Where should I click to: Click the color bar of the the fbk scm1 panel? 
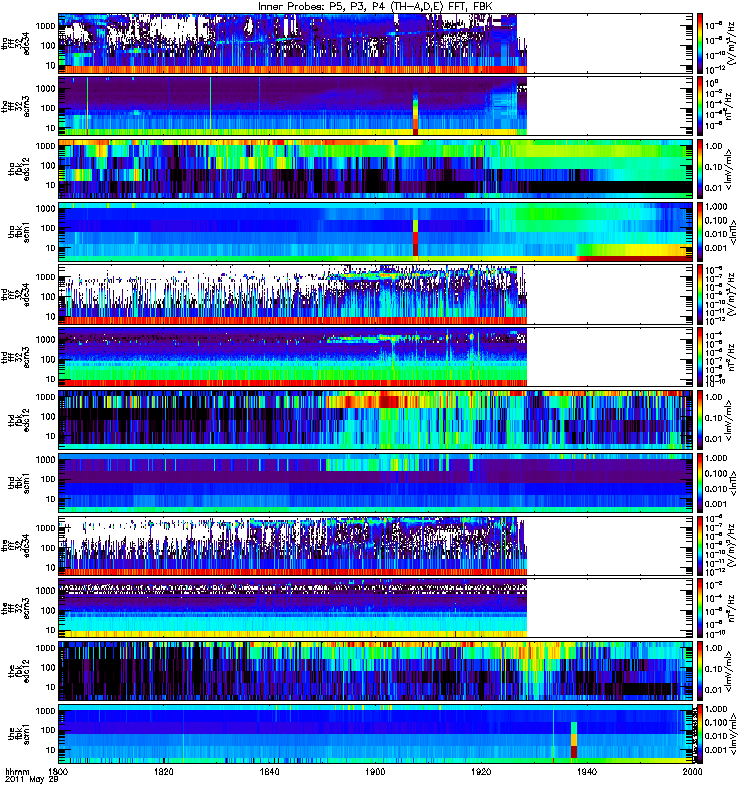click(x=701, y=734)
